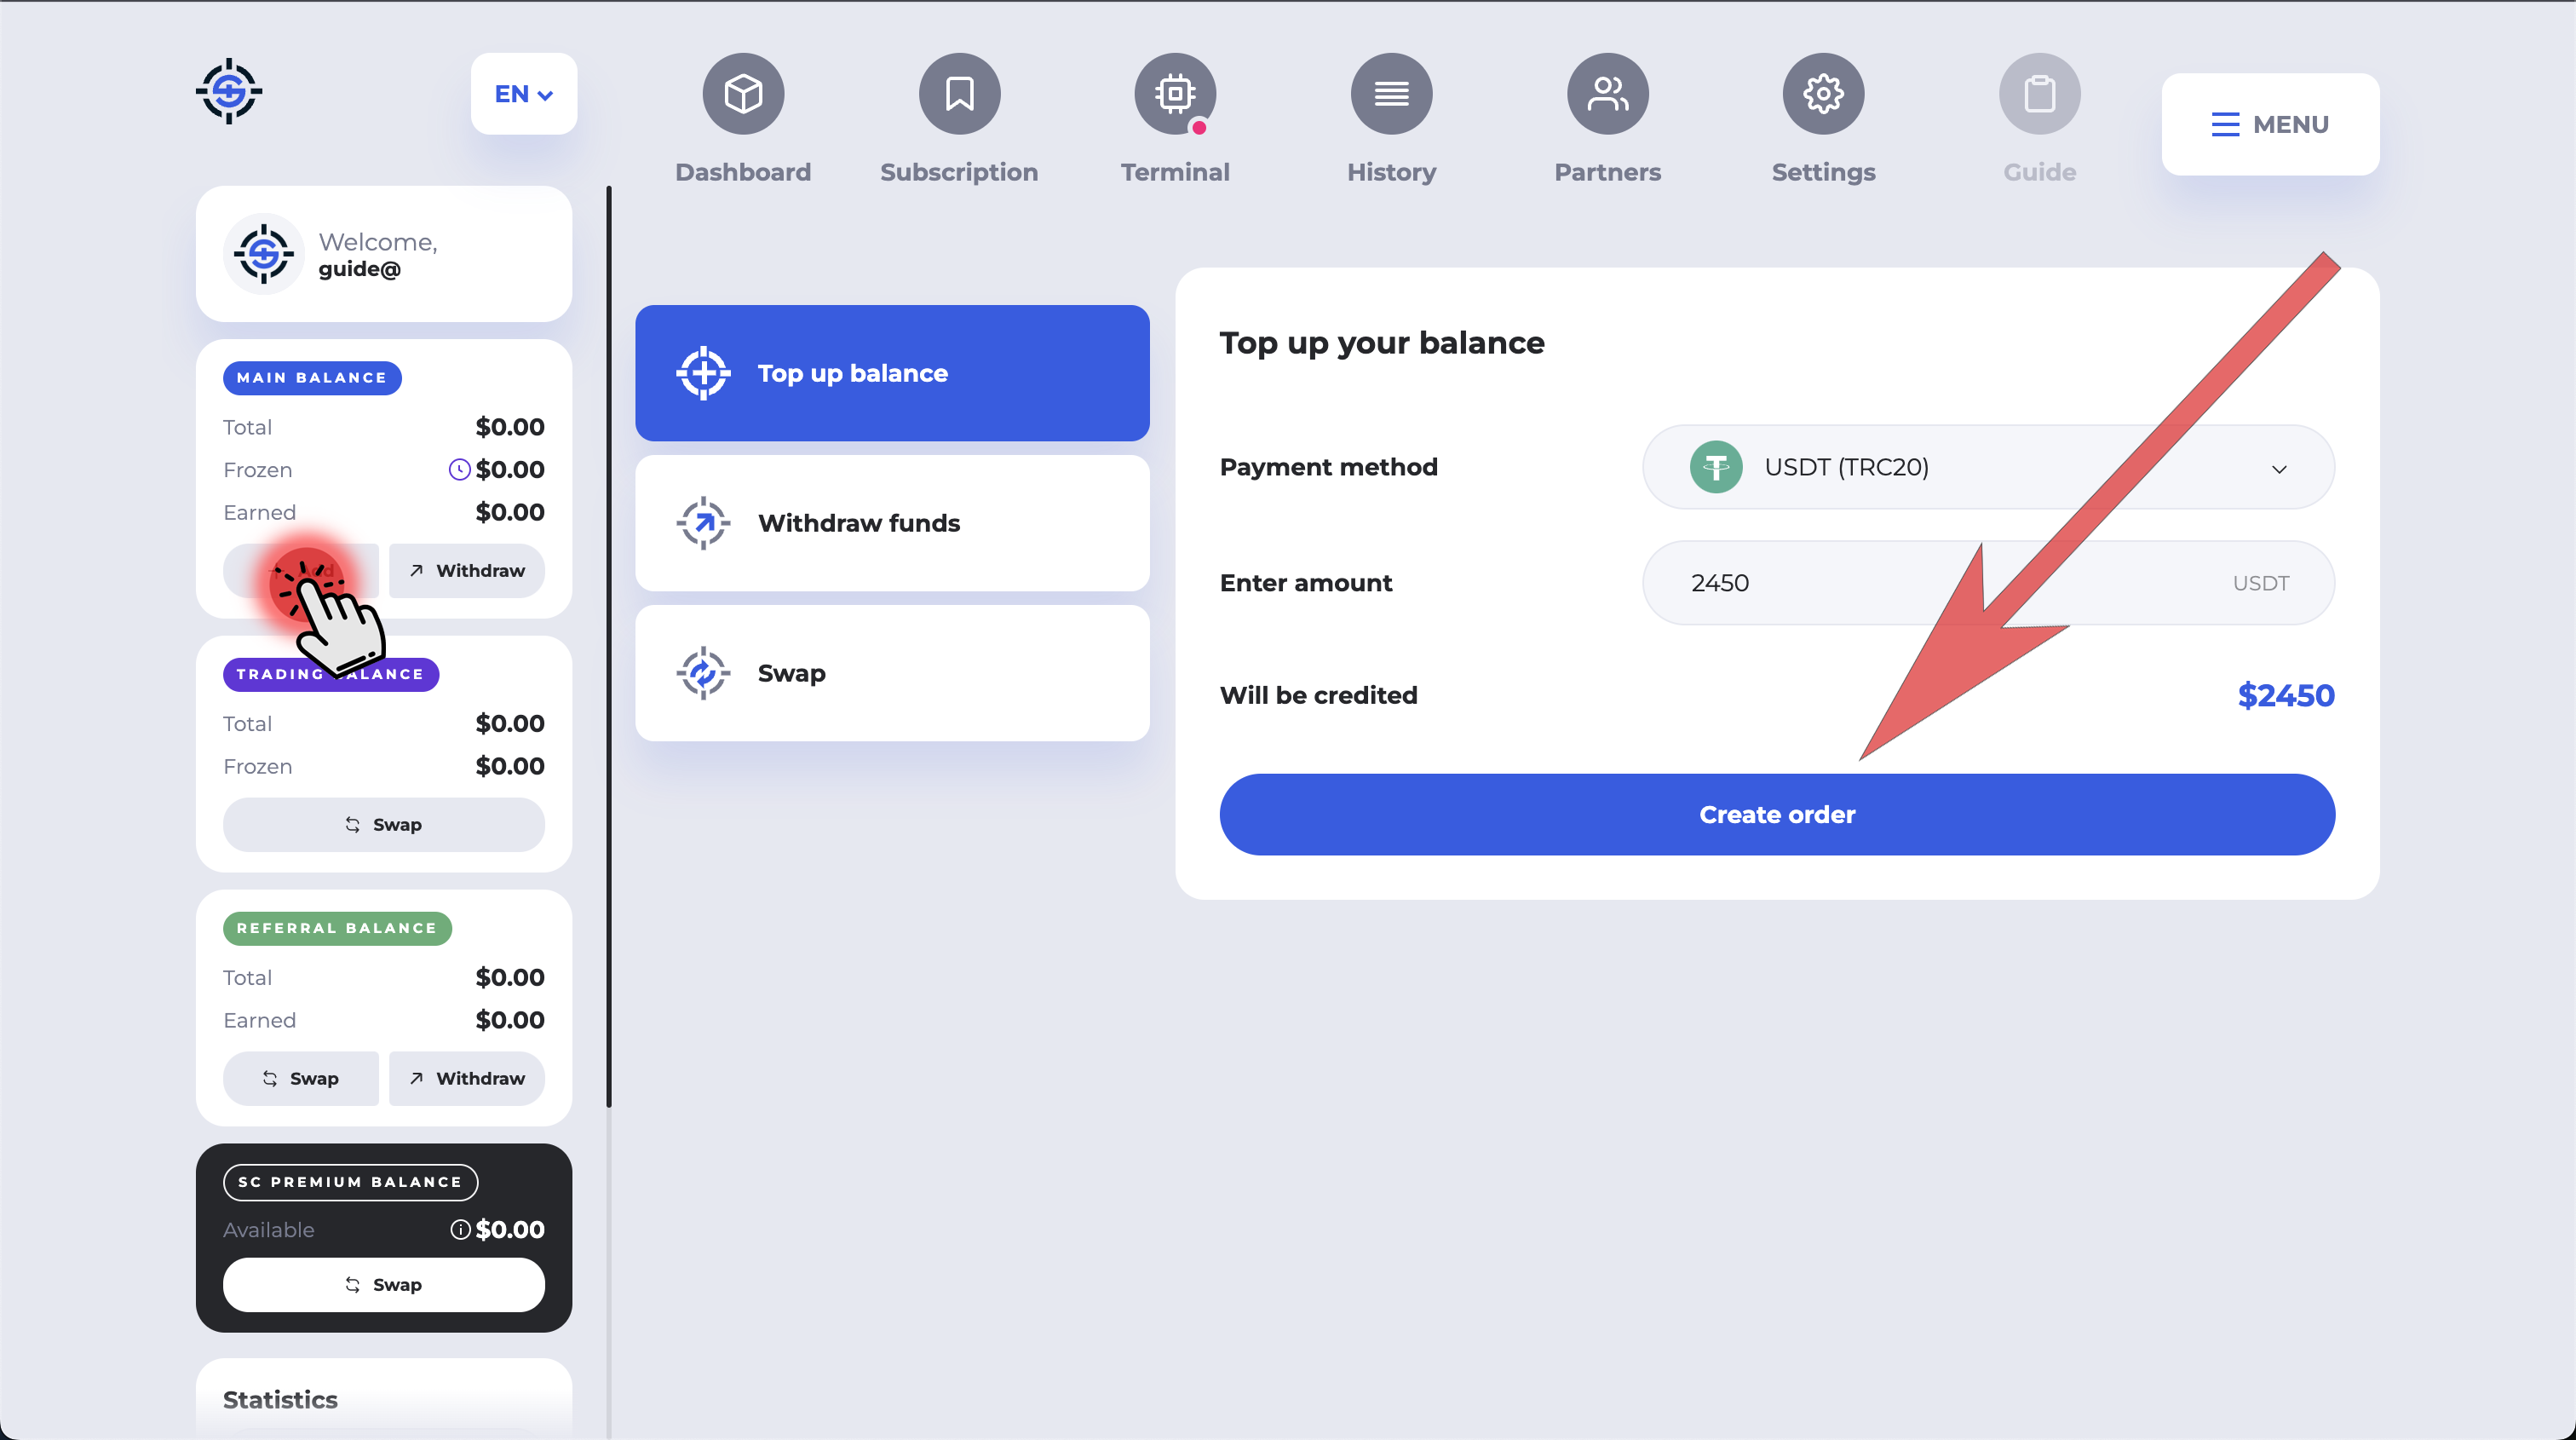Open the MENU hamburger button
The width and height of the screenshot is (2576, 1440).
point(2269,124)
